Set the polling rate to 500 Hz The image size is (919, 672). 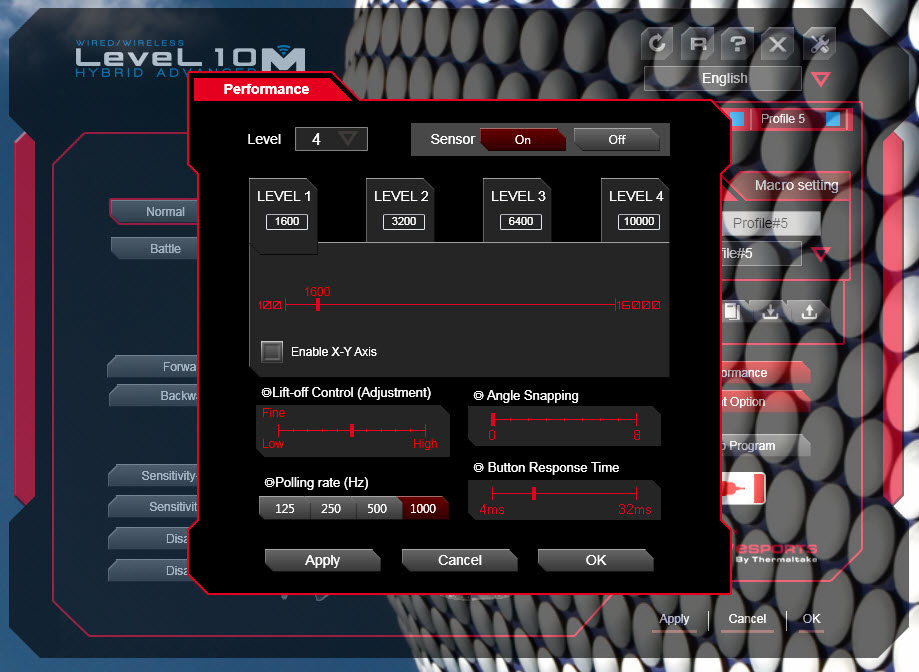(377, 509)
